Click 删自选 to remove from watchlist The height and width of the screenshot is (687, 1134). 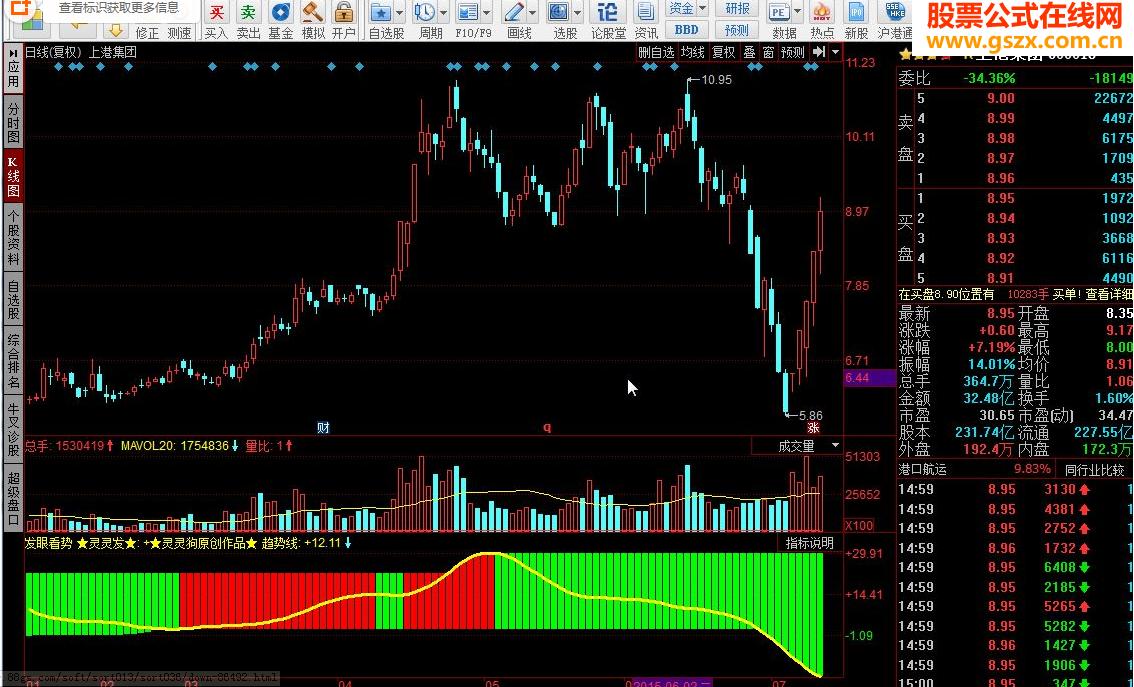[656, 52]
